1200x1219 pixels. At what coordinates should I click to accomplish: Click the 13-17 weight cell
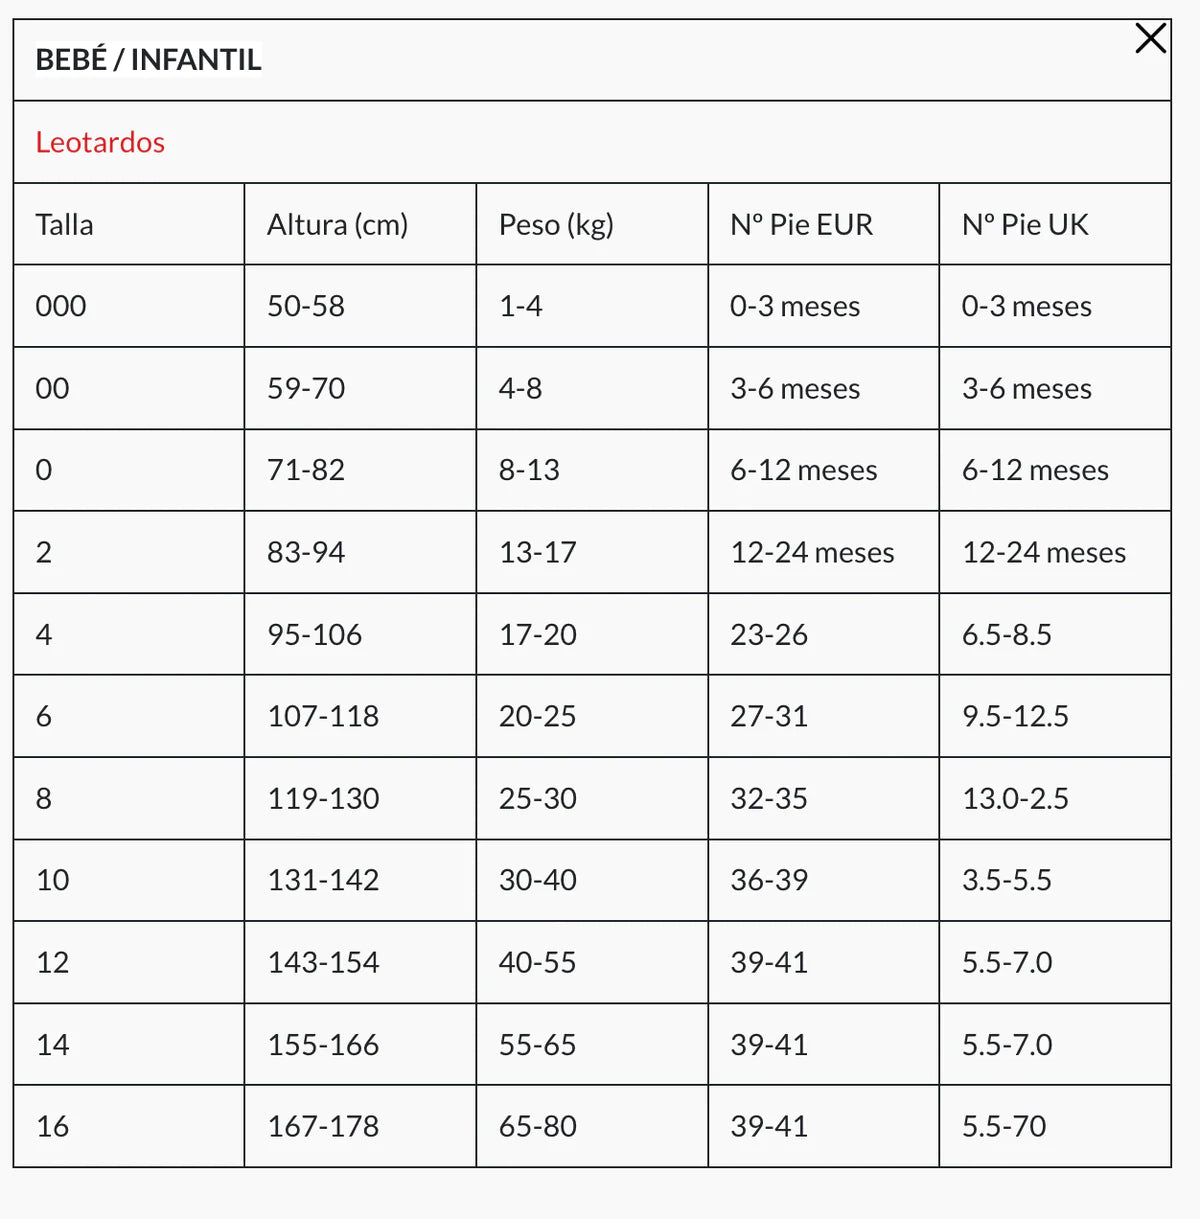[538, 552]
